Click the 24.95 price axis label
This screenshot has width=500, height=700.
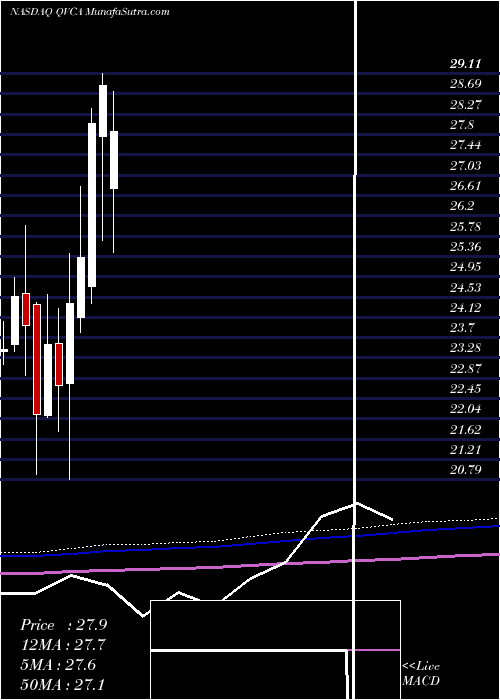click(x=465, y=268)
